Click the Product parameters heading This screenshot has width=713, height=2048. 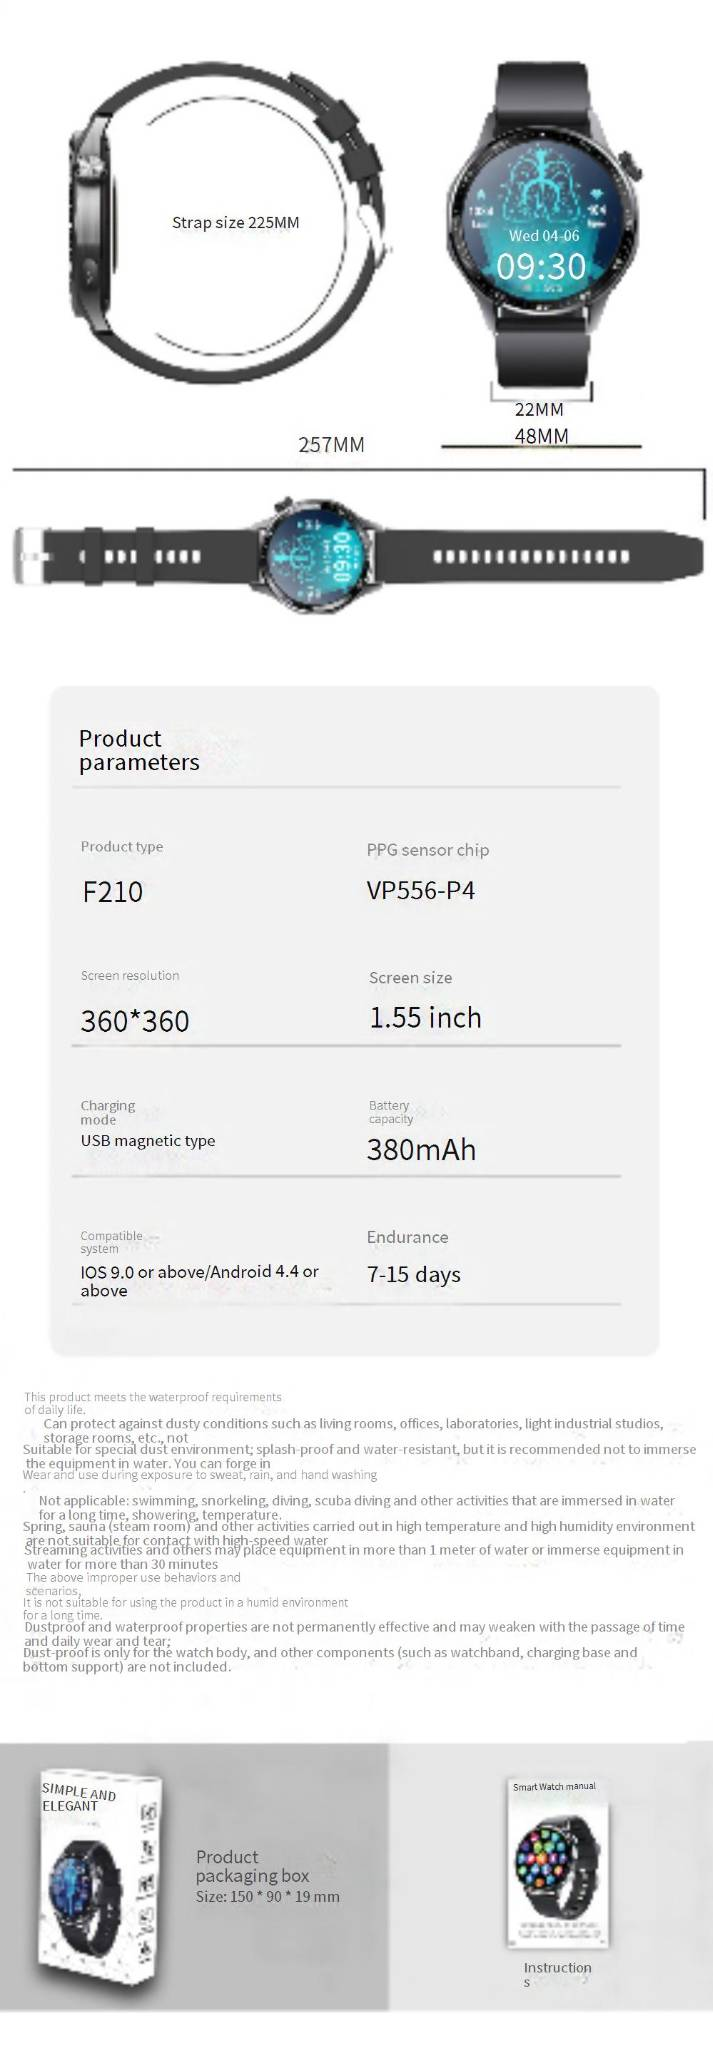click(139, 750)
